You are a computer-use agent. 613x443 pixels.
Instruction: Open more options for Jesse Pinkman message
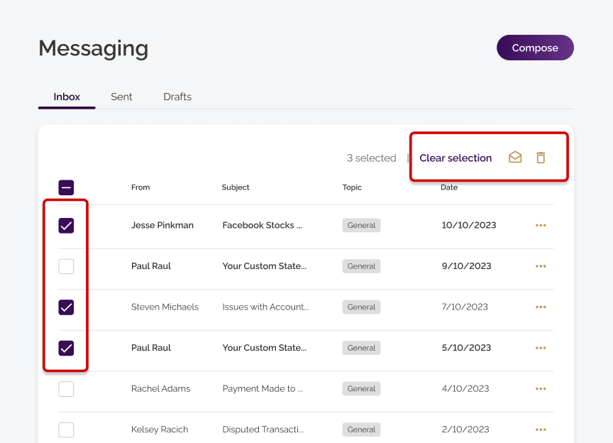click(541, 226)
